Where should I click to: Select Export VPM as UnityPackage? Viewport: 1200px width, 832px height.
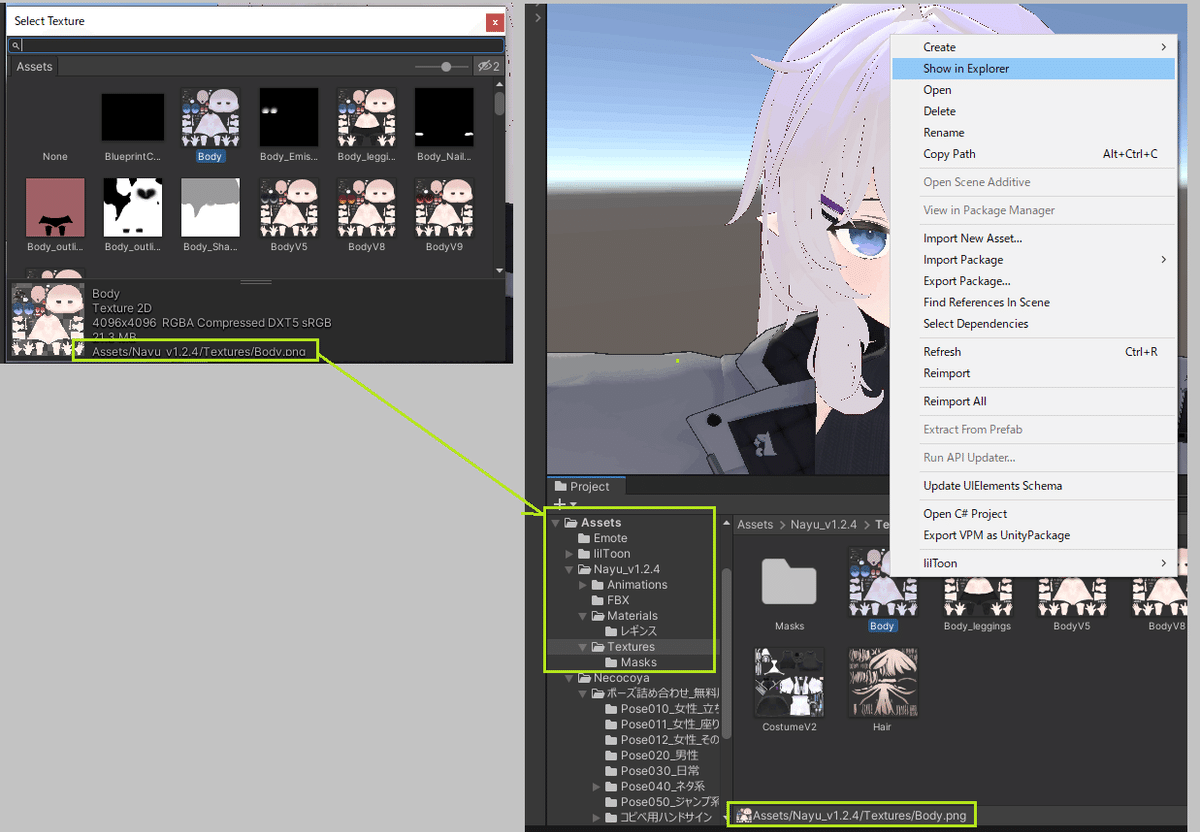1033,535
